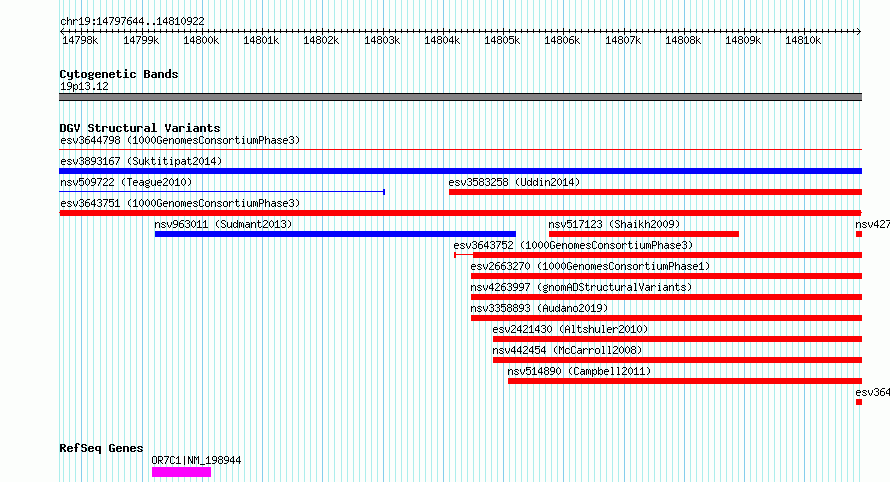
Task: Click the 14800k ruler tick label
Action: [x=201, y=41]
